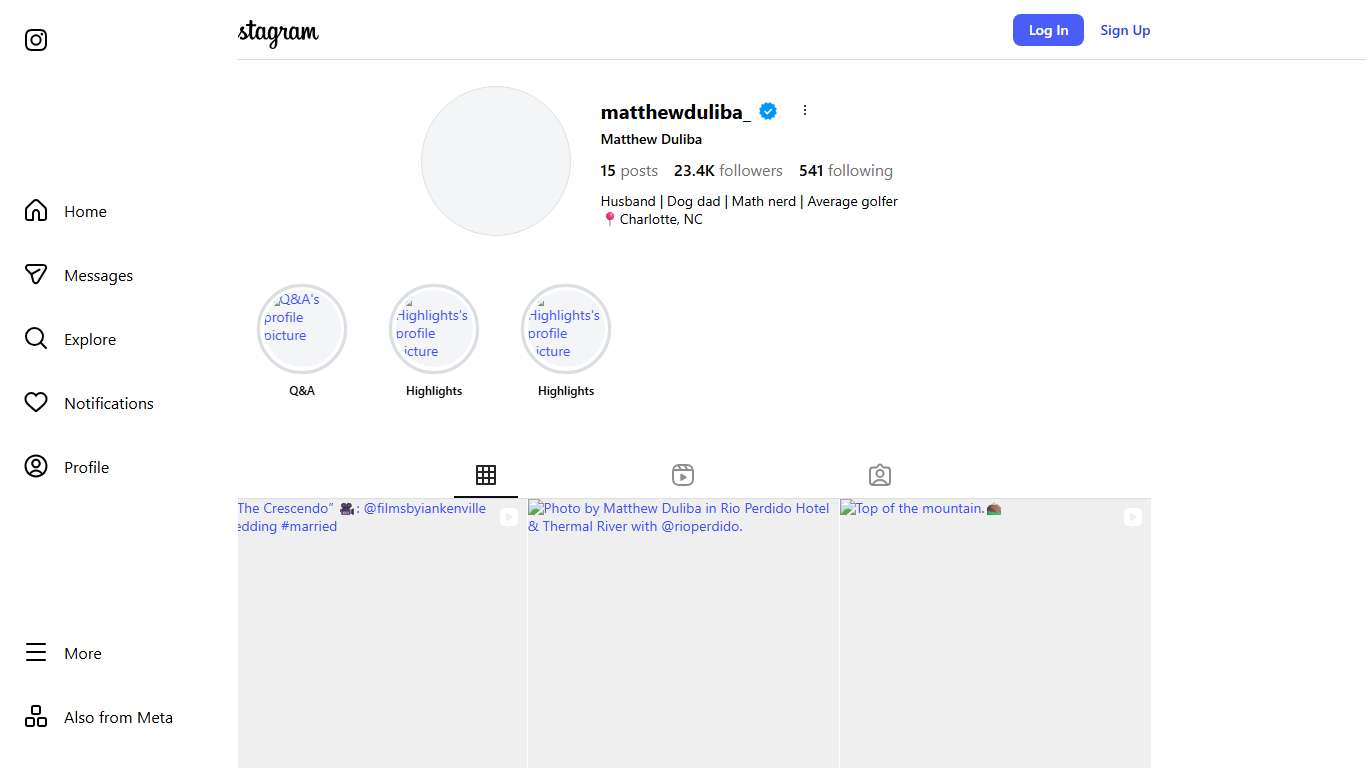Expand the More menu in sidebar
1366x768 pixels.
pos(35,653)
